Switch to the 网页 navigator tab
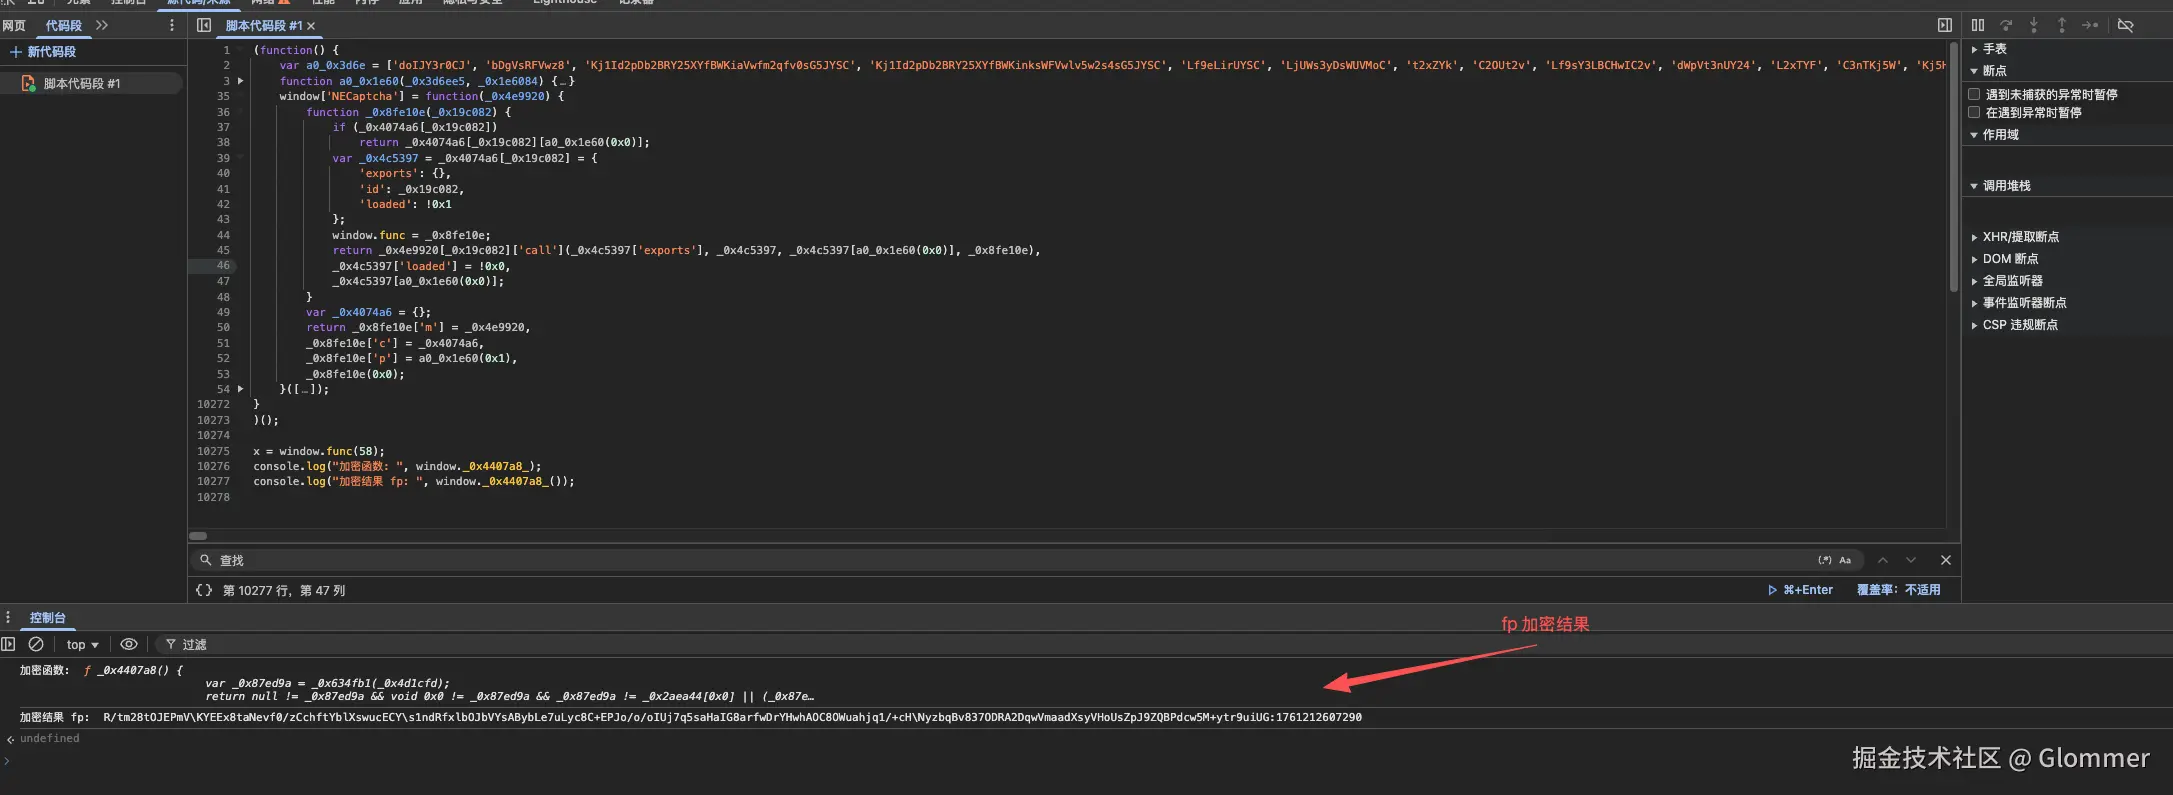The height and width of the screenshot is (795, 2173). pyautogui.click(x=14, y=25)
